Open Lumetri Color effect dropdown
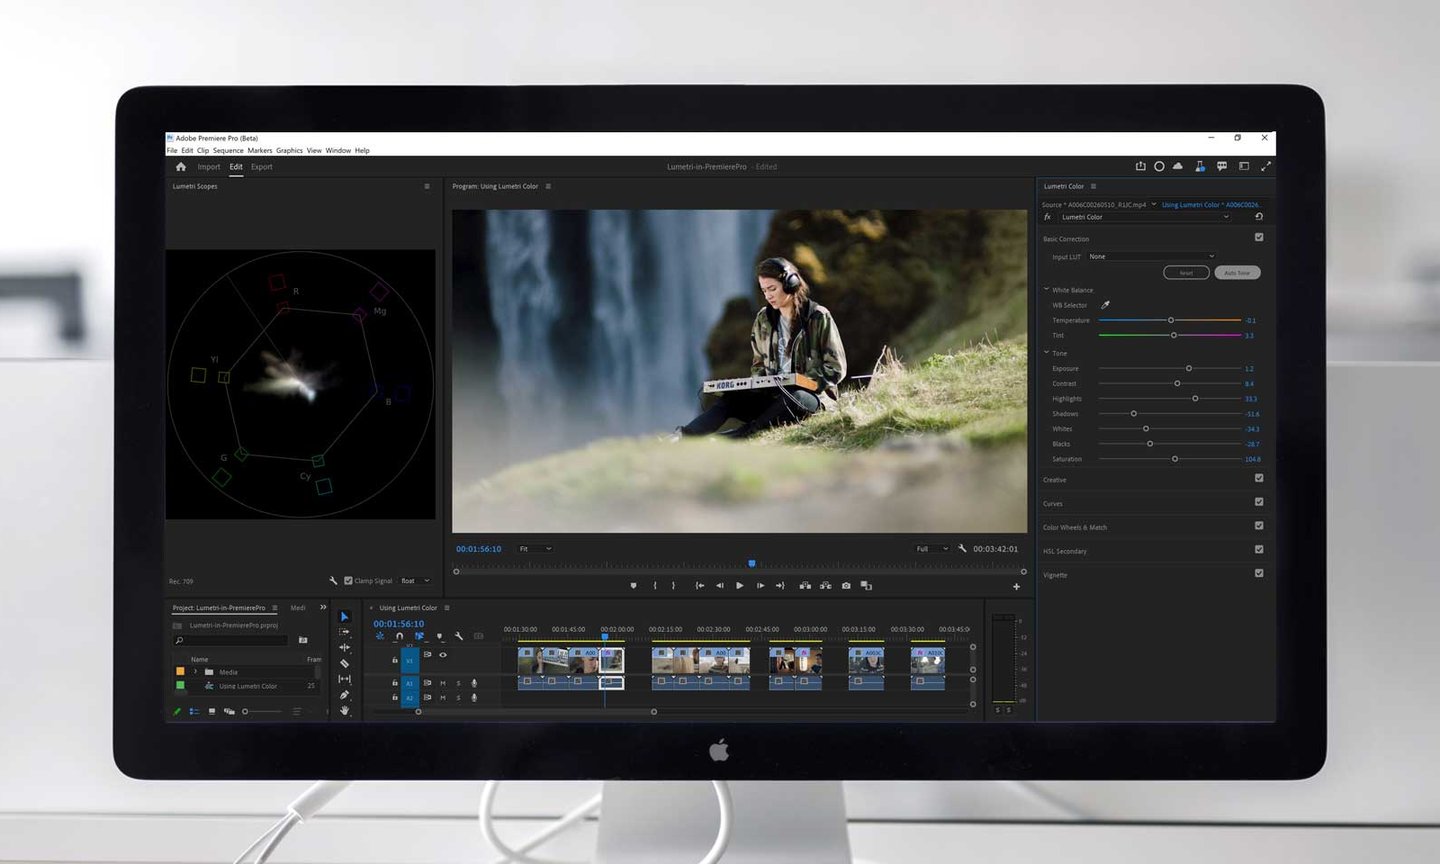The width and height of the screenshot is (1440, 864). tap(1144, 216)
